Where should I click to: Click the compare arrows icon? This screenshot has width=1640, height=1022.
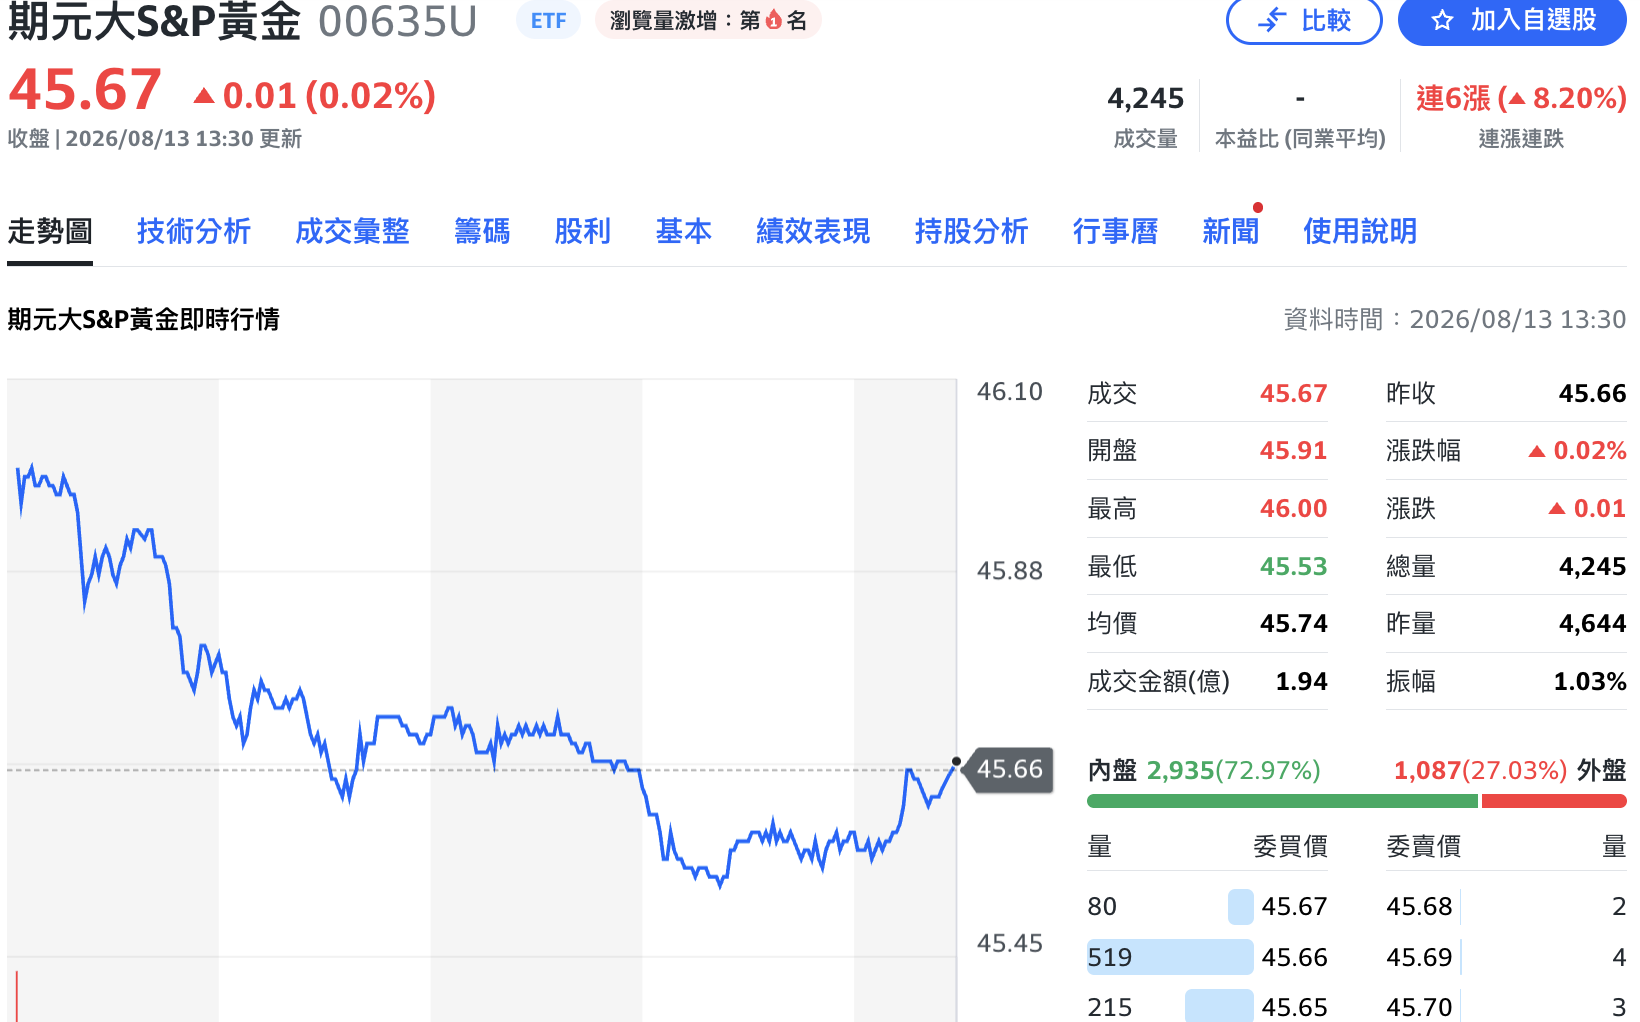1272,20
